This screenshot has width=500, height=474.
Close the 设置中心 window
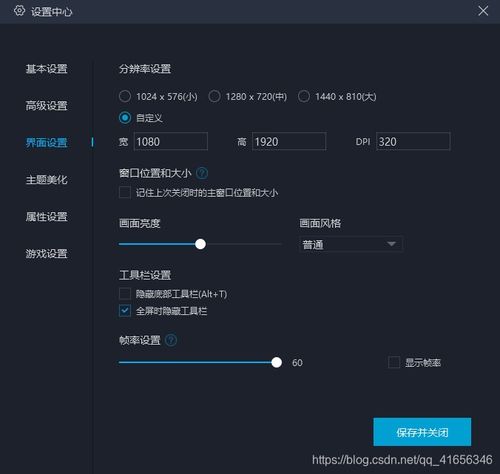point(483,11)
